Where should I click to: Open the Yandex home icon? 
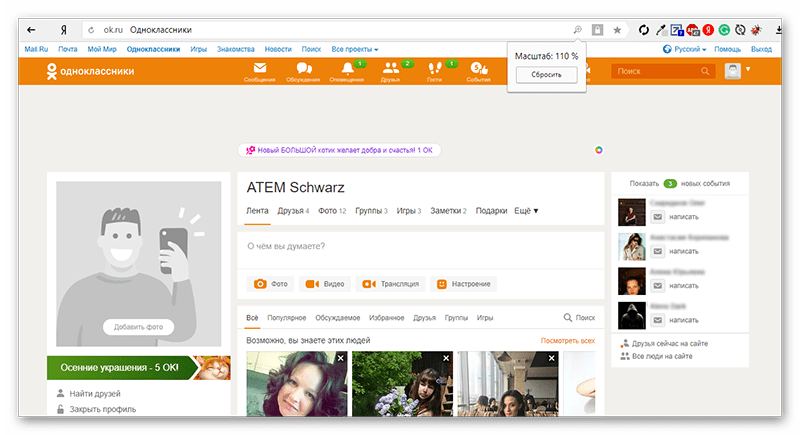[63, 30]
